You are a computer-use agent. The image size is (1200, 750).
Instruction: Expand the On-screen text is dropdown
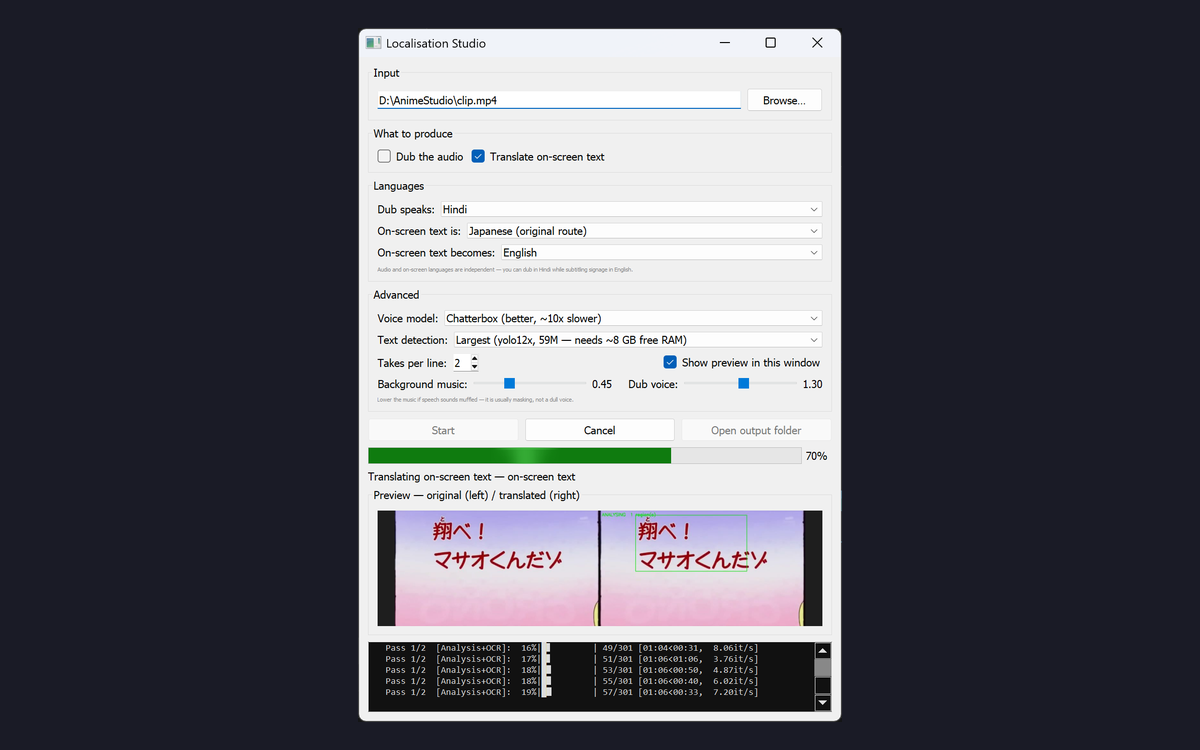pos(644,231)
